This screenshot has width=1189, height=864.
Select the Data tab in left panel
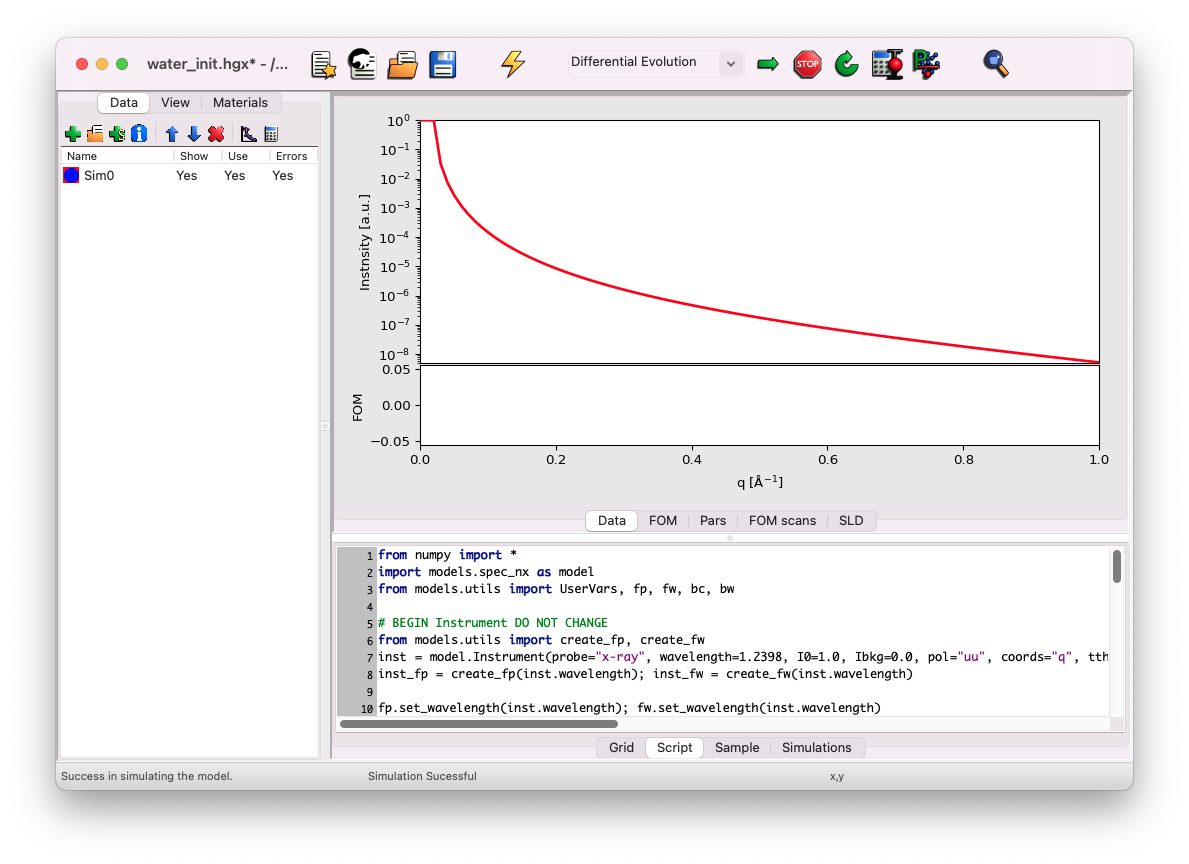click(124, 102)
